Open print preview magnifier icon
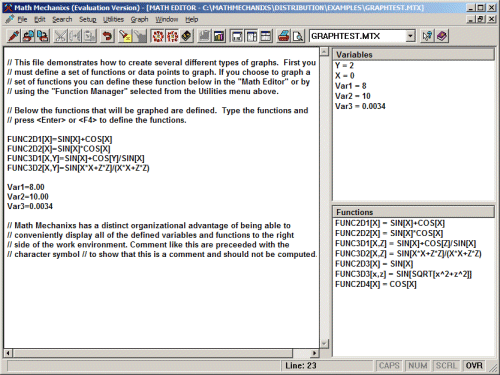Viewport: 500px width, 375px height. pos(298,36)
